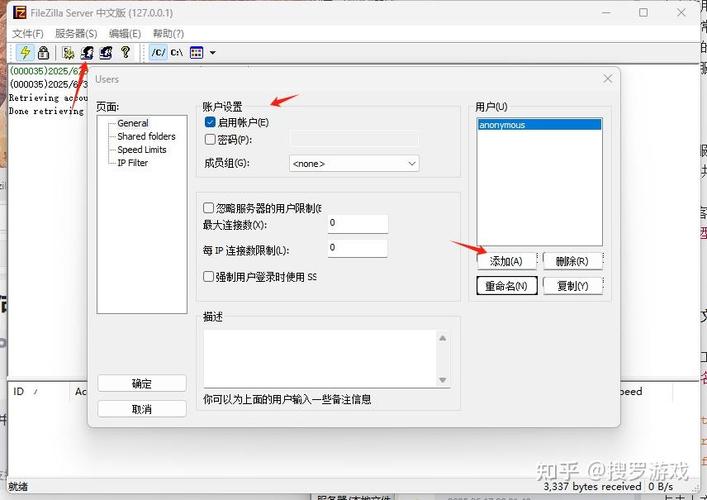Select Shared folders page in tree

pos(146,136)
